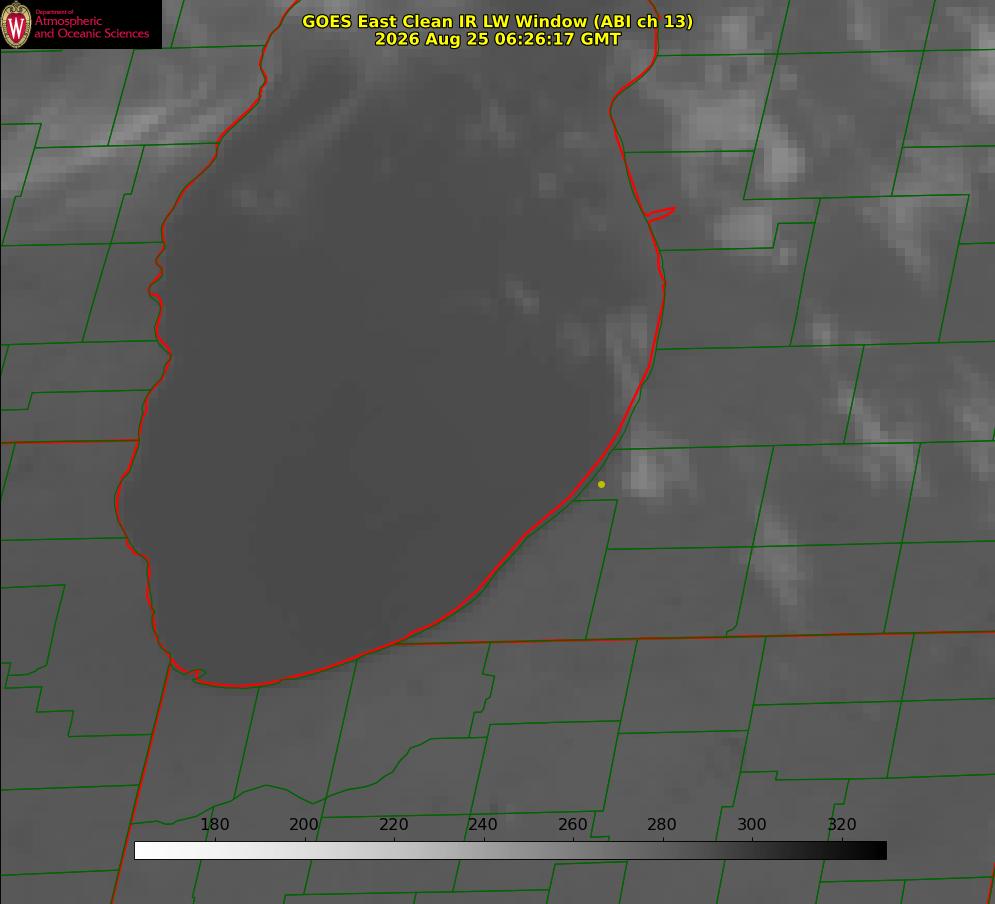This screenshot has width=995, height=904.
Task: Click the 280 label on the colorbar
Action: (662, 824)
